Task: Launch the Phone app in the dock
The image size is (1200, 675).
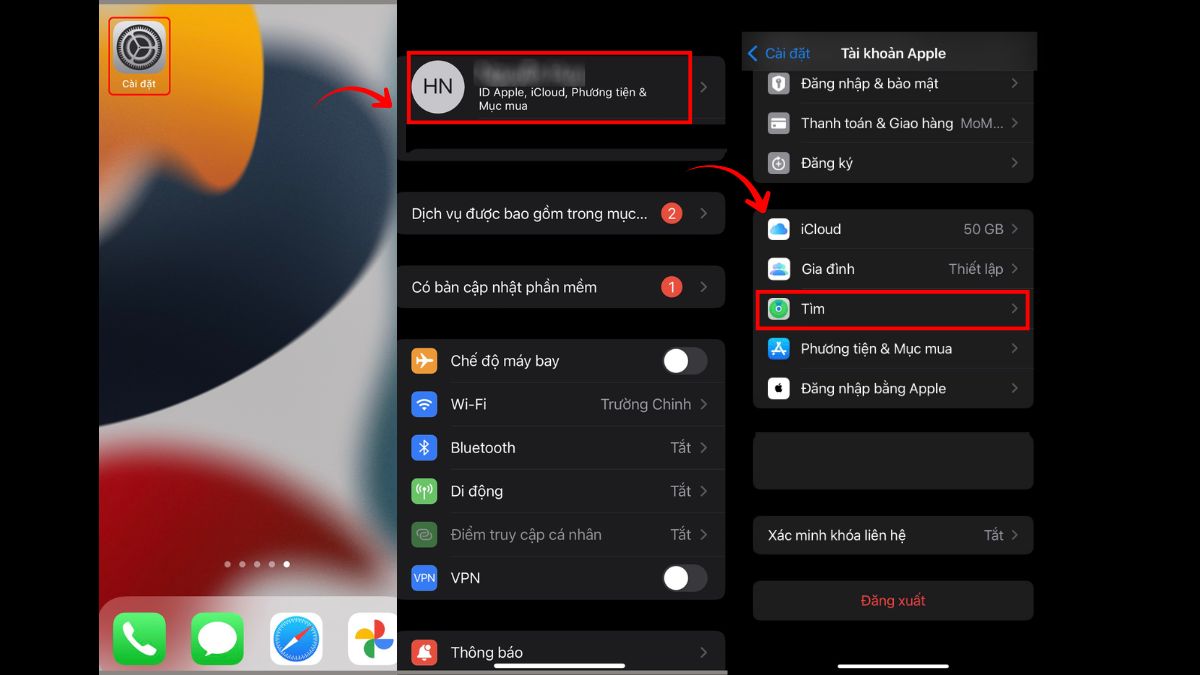Action: coord(139,639)
